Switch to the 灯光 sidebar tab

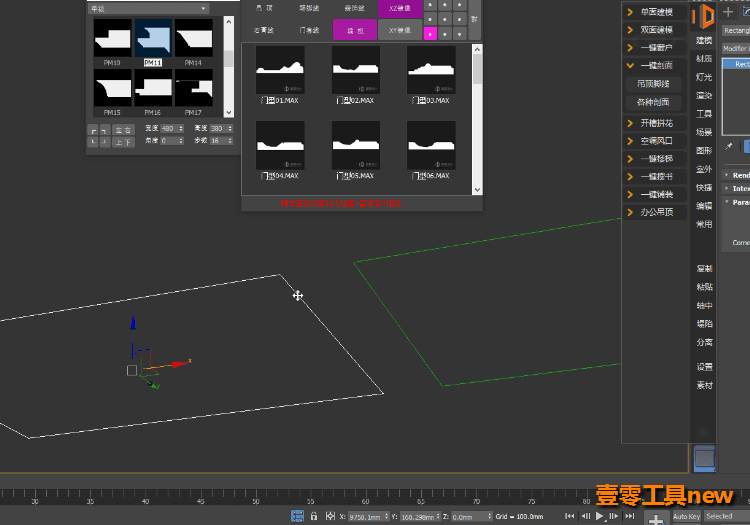tap(704, 77)
